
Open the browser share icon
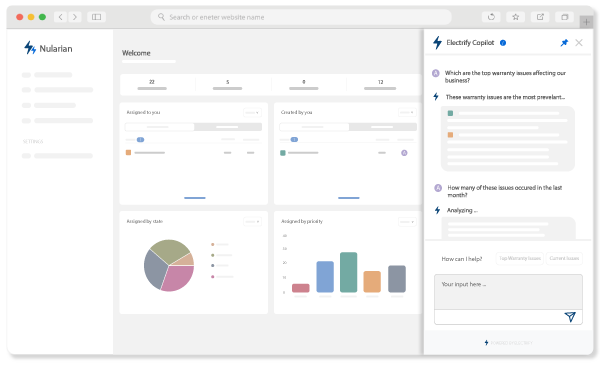540,17
